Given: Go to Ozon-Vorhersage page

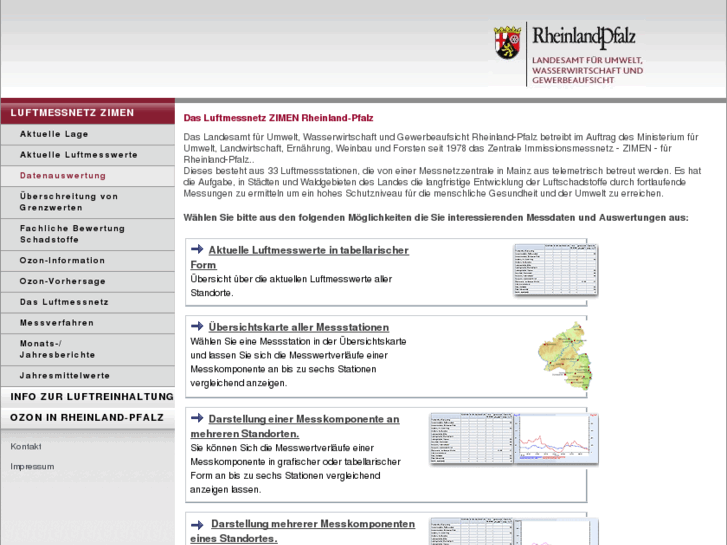Looking at the screenshot, I should click(88, 282).
